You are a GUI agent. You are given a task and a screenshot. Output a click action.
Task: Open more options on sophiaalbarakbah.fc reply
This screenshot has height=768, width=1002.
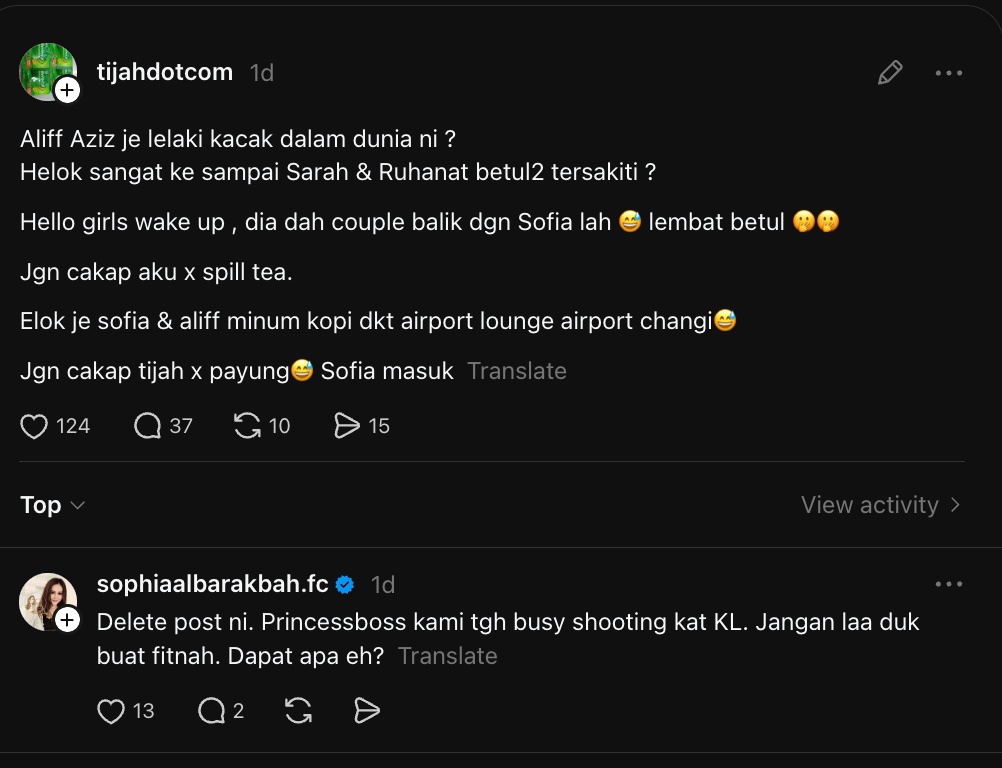[x=948, y=584]
